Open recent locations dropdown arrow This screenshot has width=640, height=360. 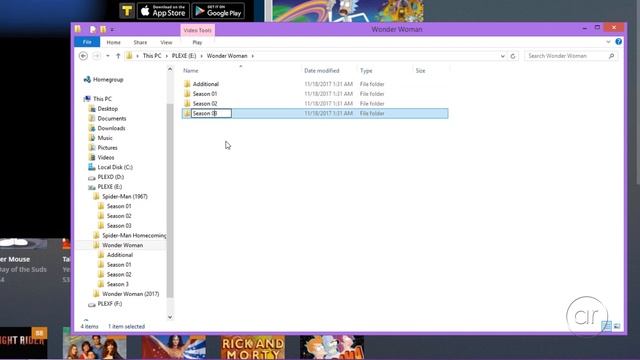click(108, 56)
